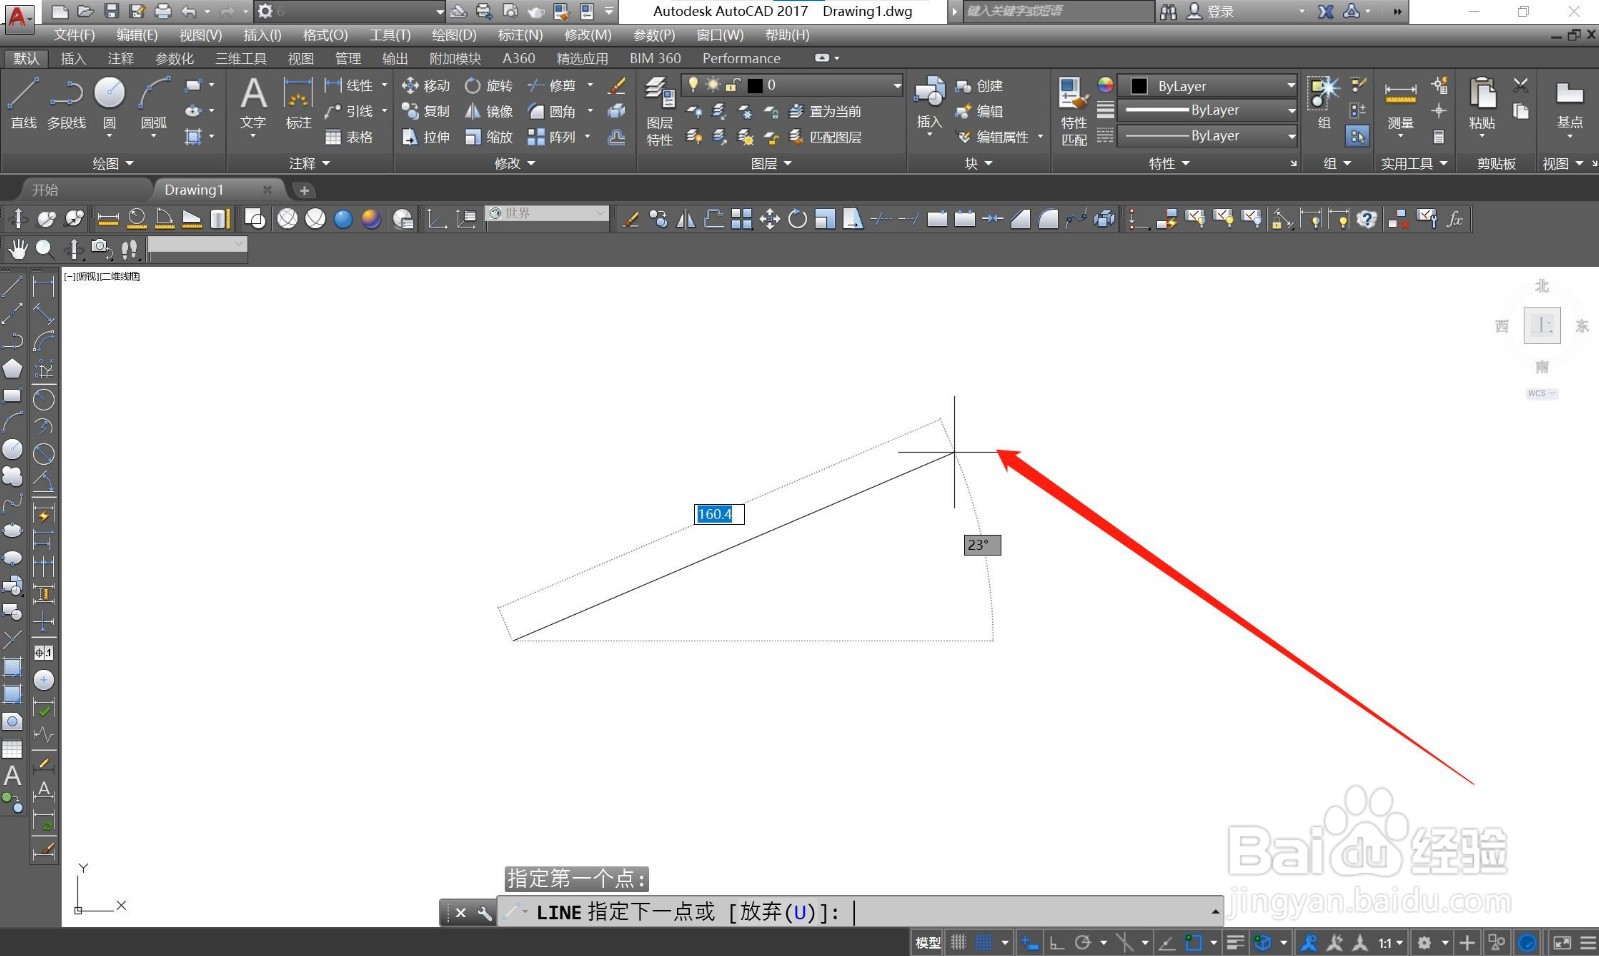Select the 镜像 mirror command
1599x956 pixels.
[x=489, y=111]
